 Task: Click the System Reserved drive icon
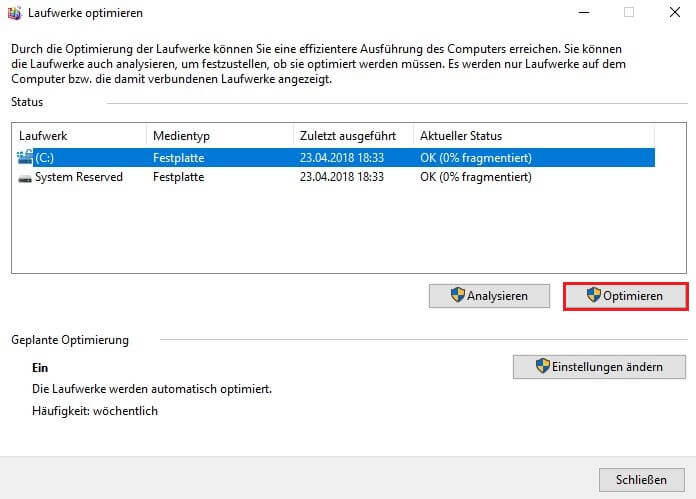[25, 178]
